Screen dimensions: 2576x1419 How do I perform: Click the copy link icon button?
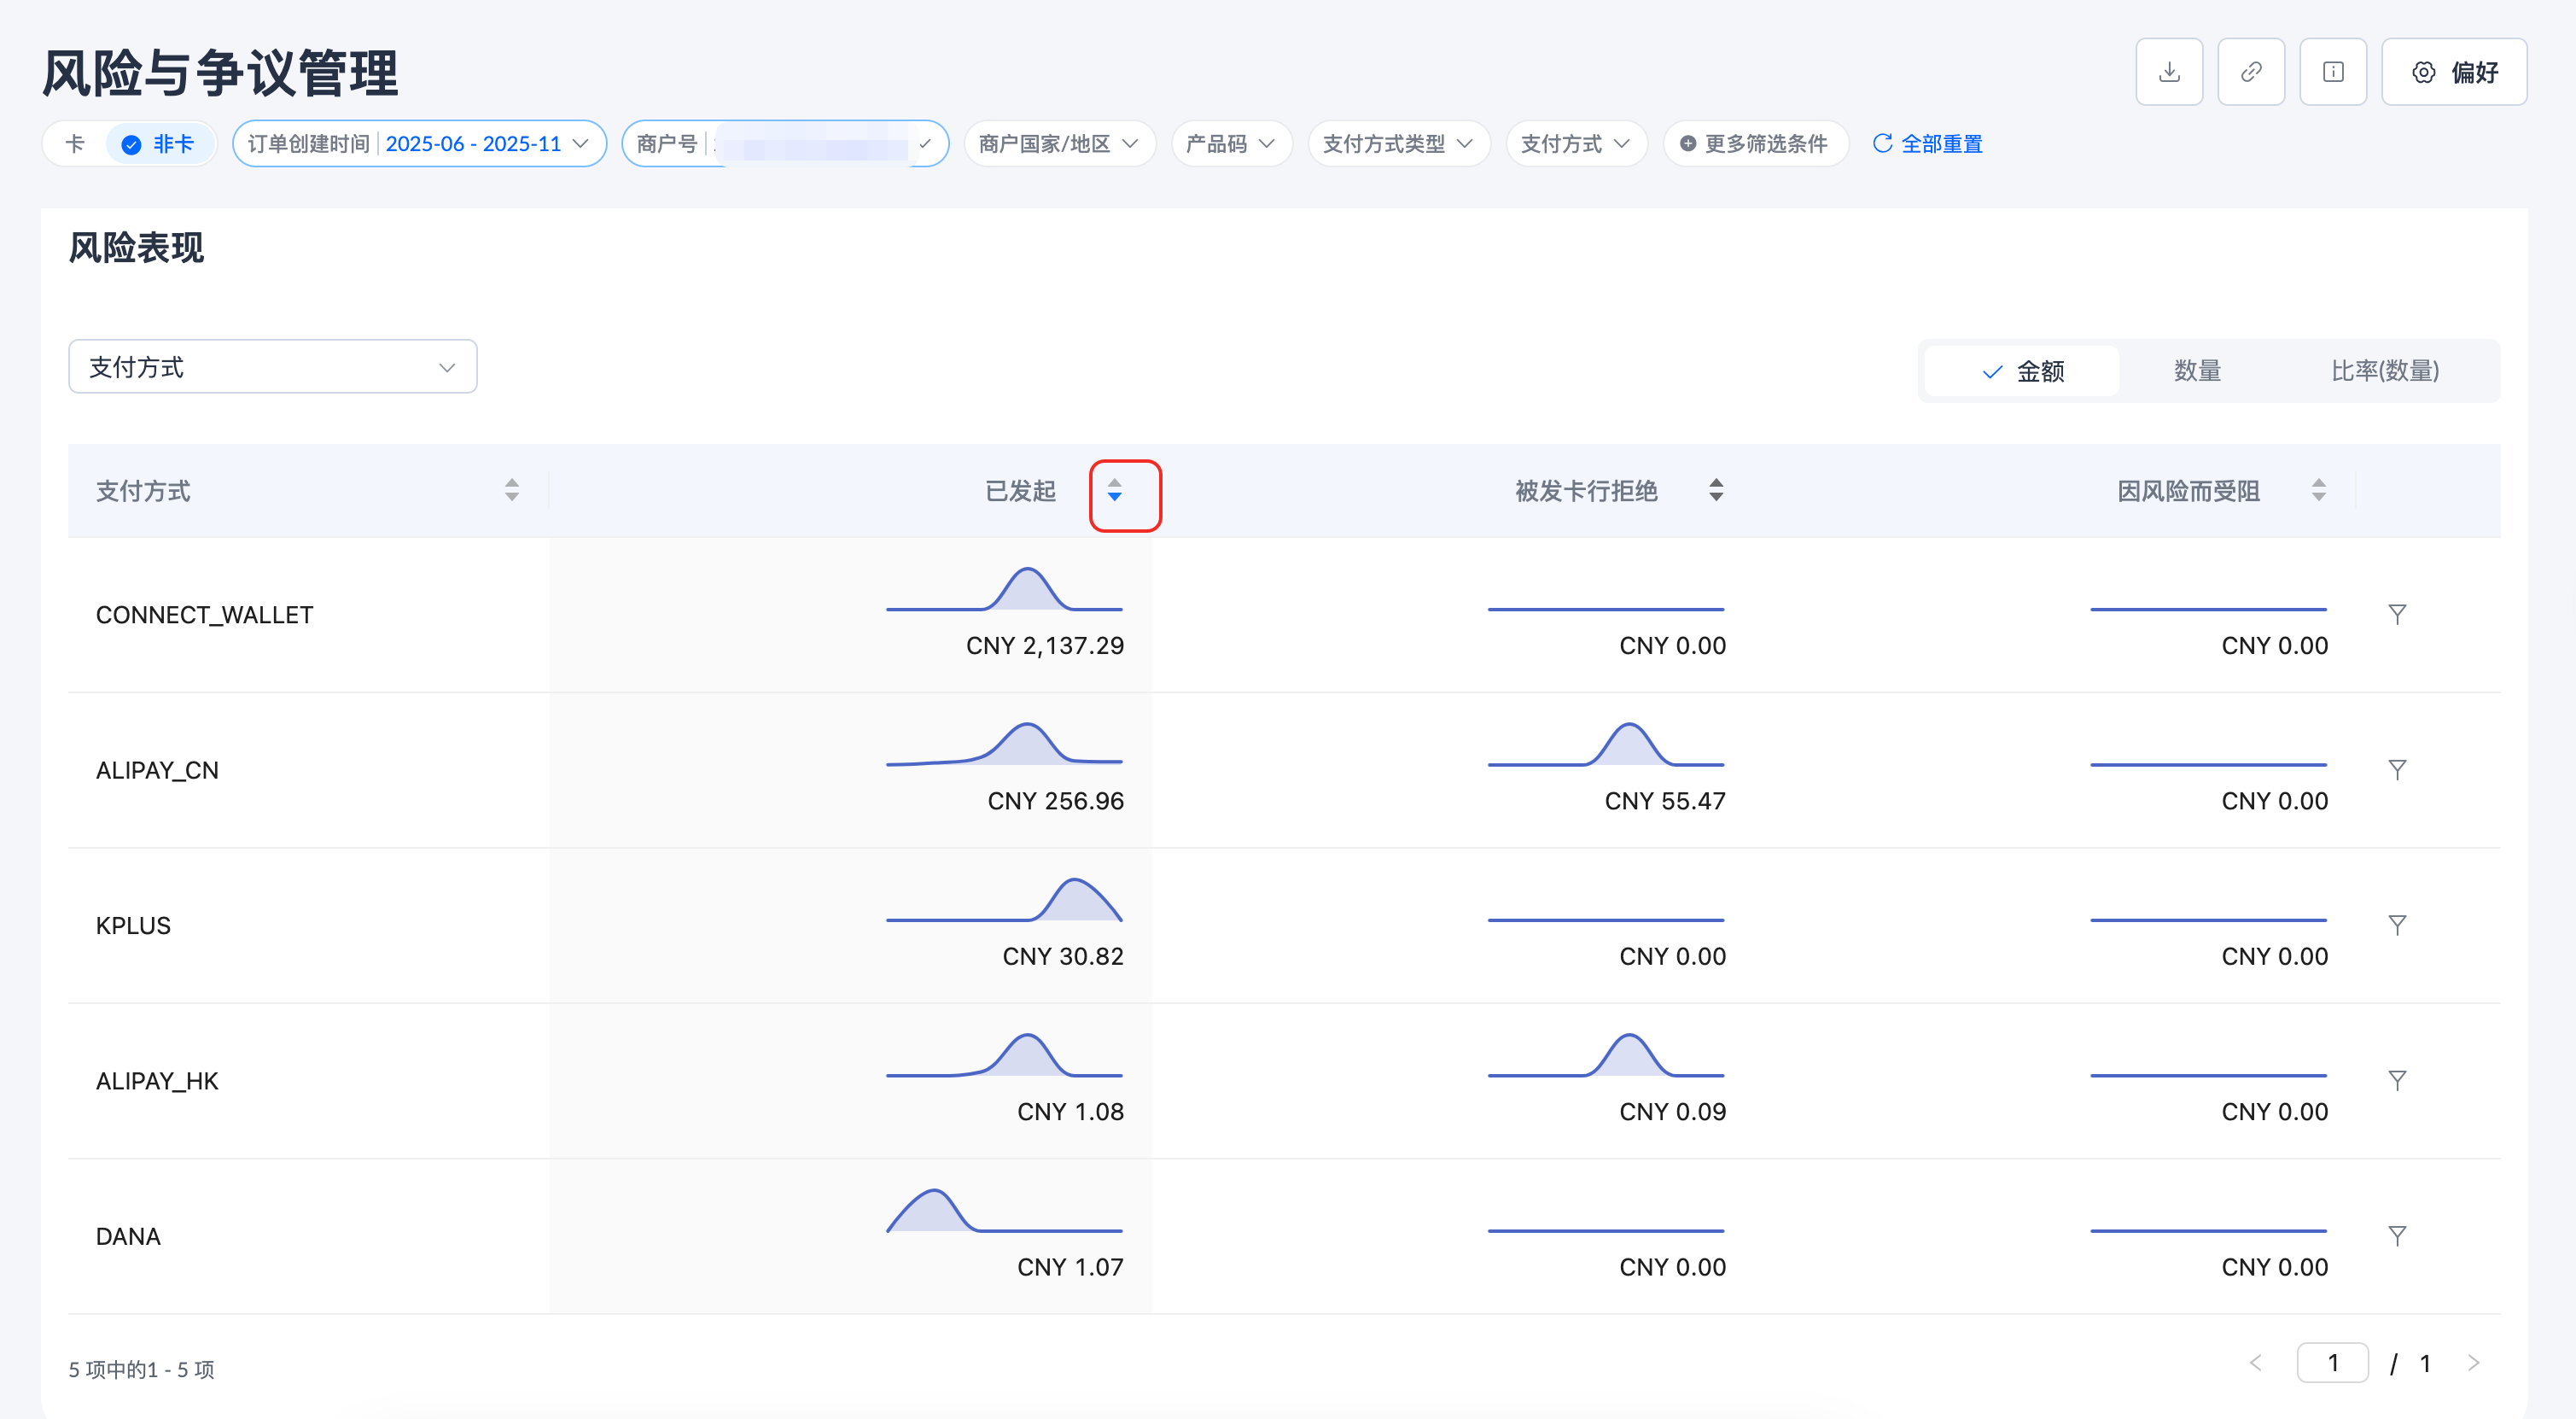[x=2250, y=72]
